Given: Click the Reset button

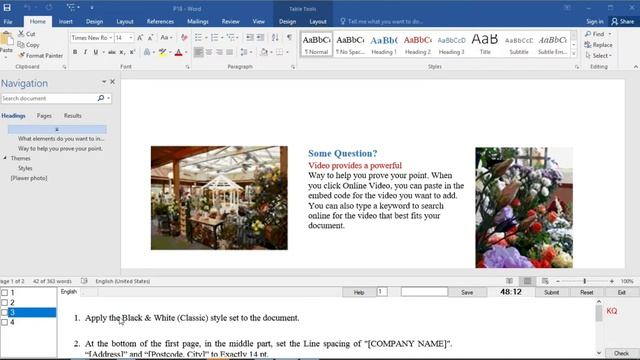Looking at the screenshot, I should click(587, 292).
